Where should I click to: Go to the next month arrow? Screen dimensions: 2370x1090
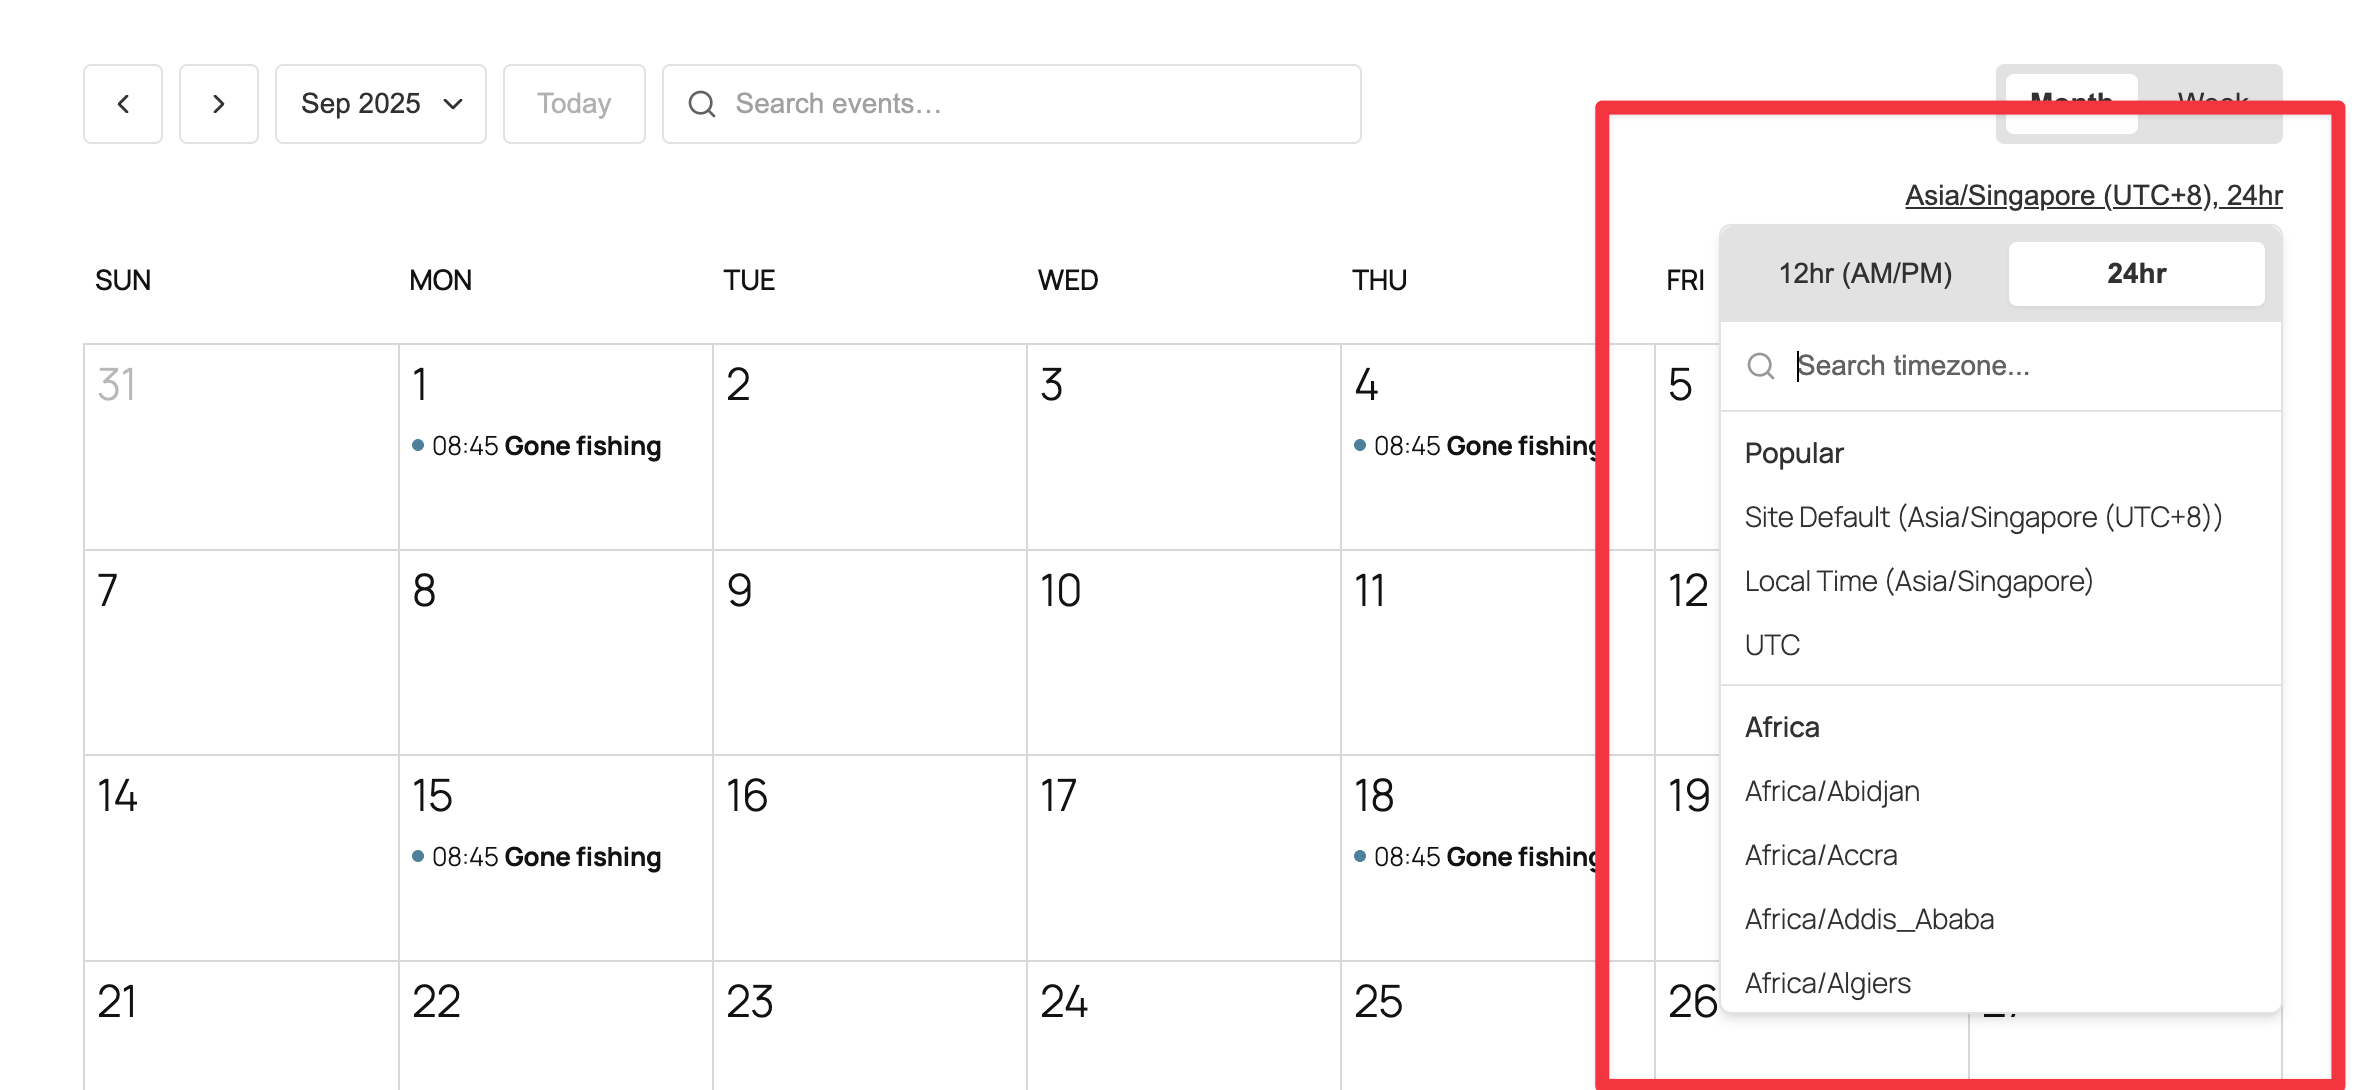219,104
